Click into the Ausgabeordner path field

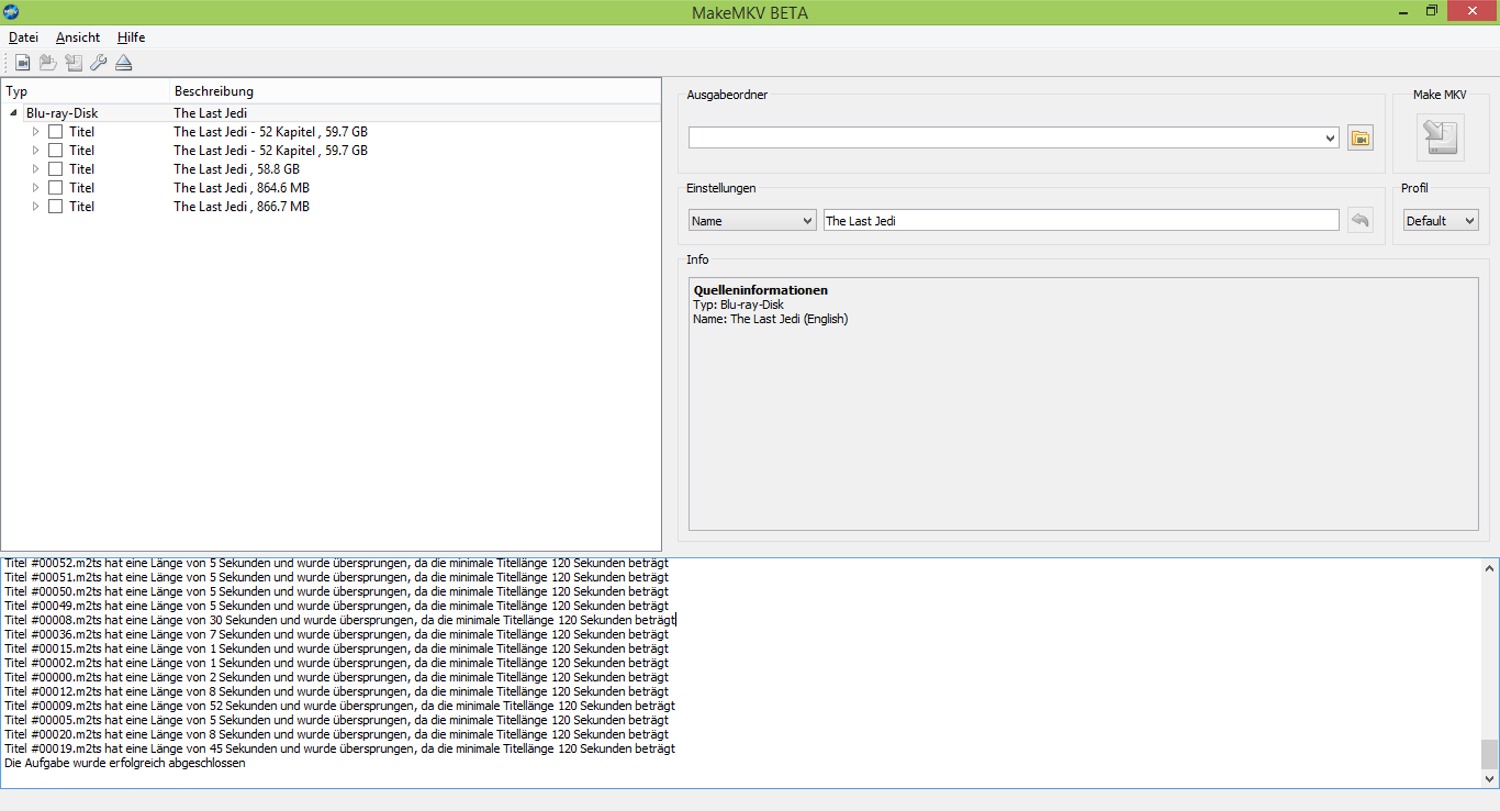pos(1005,138)
